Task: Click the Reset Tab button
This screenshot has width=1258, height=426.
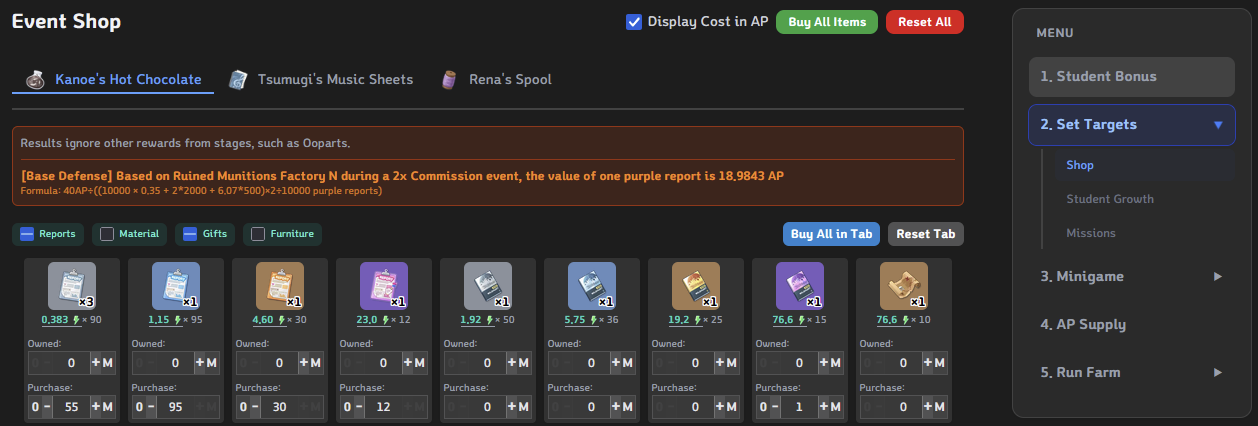Action: (x=926, y=234)
